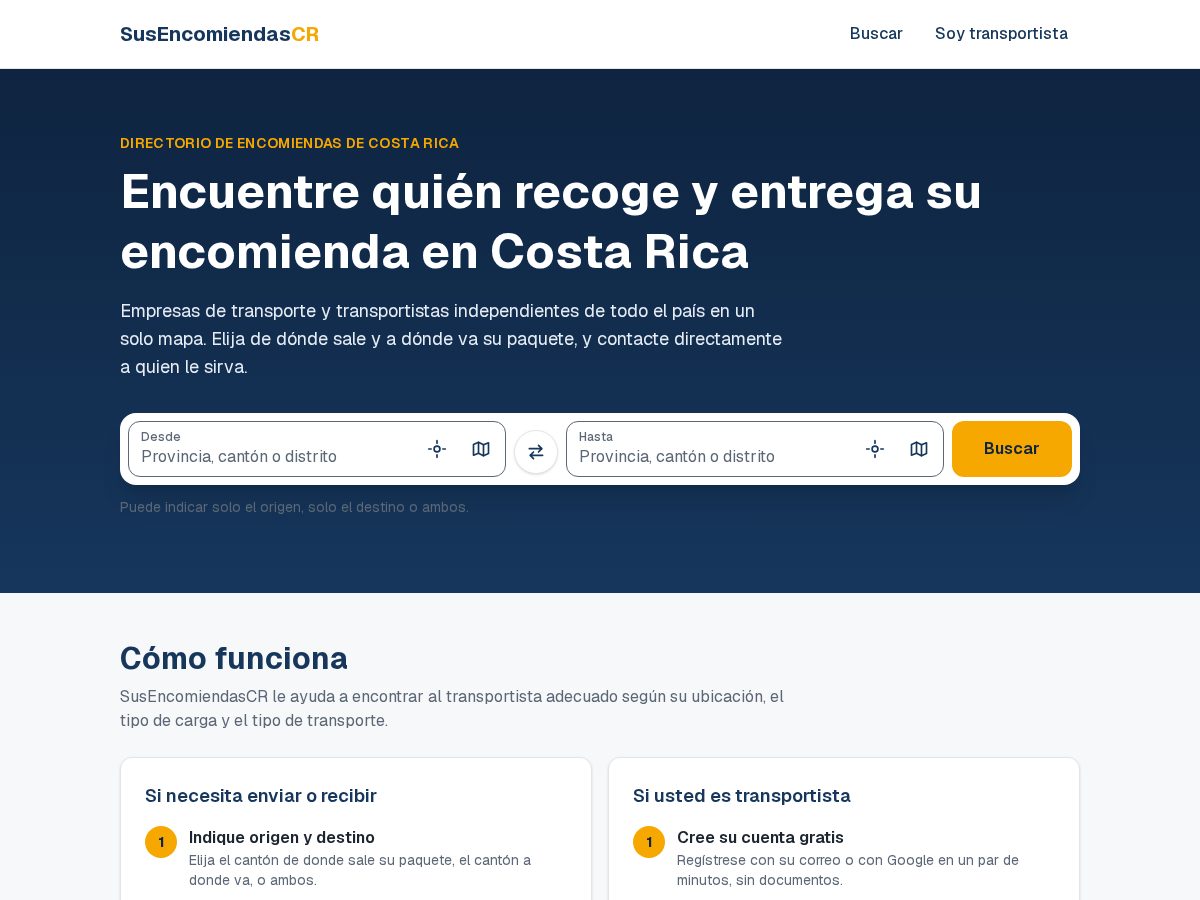Select 'Si usted es transportista' heading
The height and width of the screenshot is (900, 1200).
742,796
